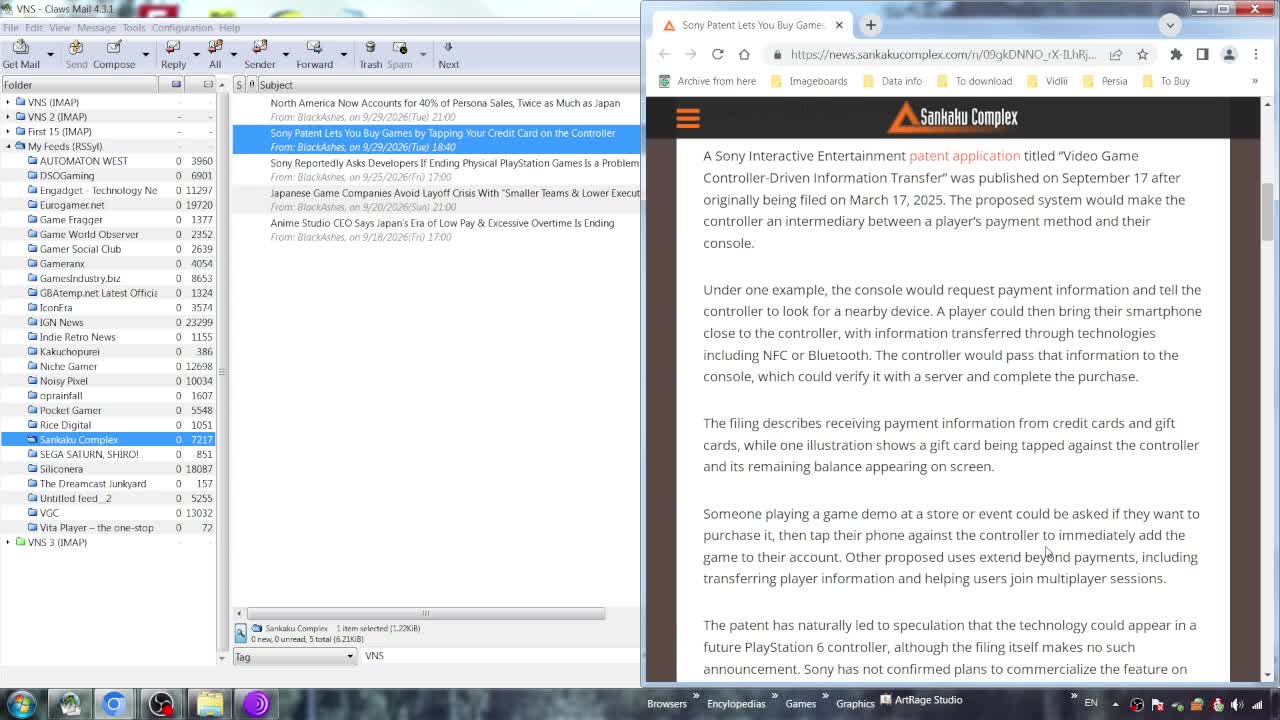Click the browser side panel icon

coord(1202,54)
